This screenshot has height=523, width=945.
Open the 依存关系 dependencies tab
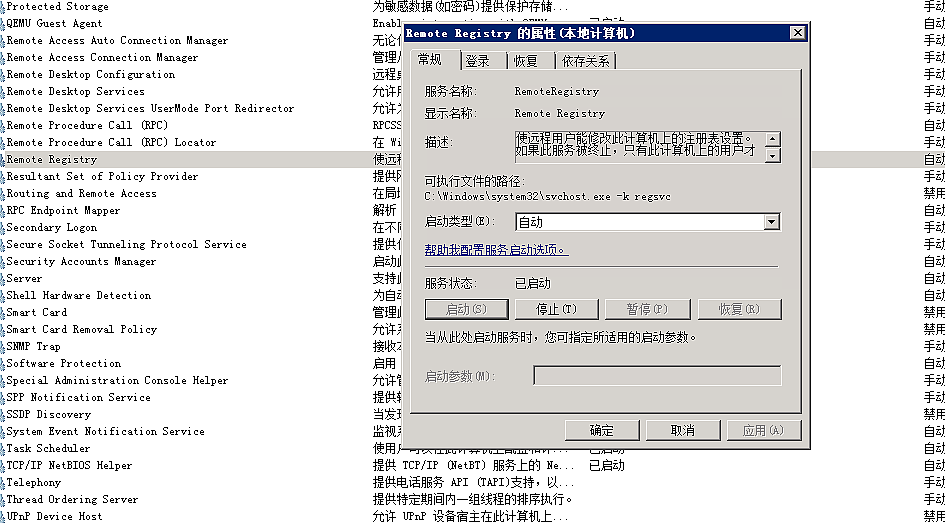(x=586, y=61)
